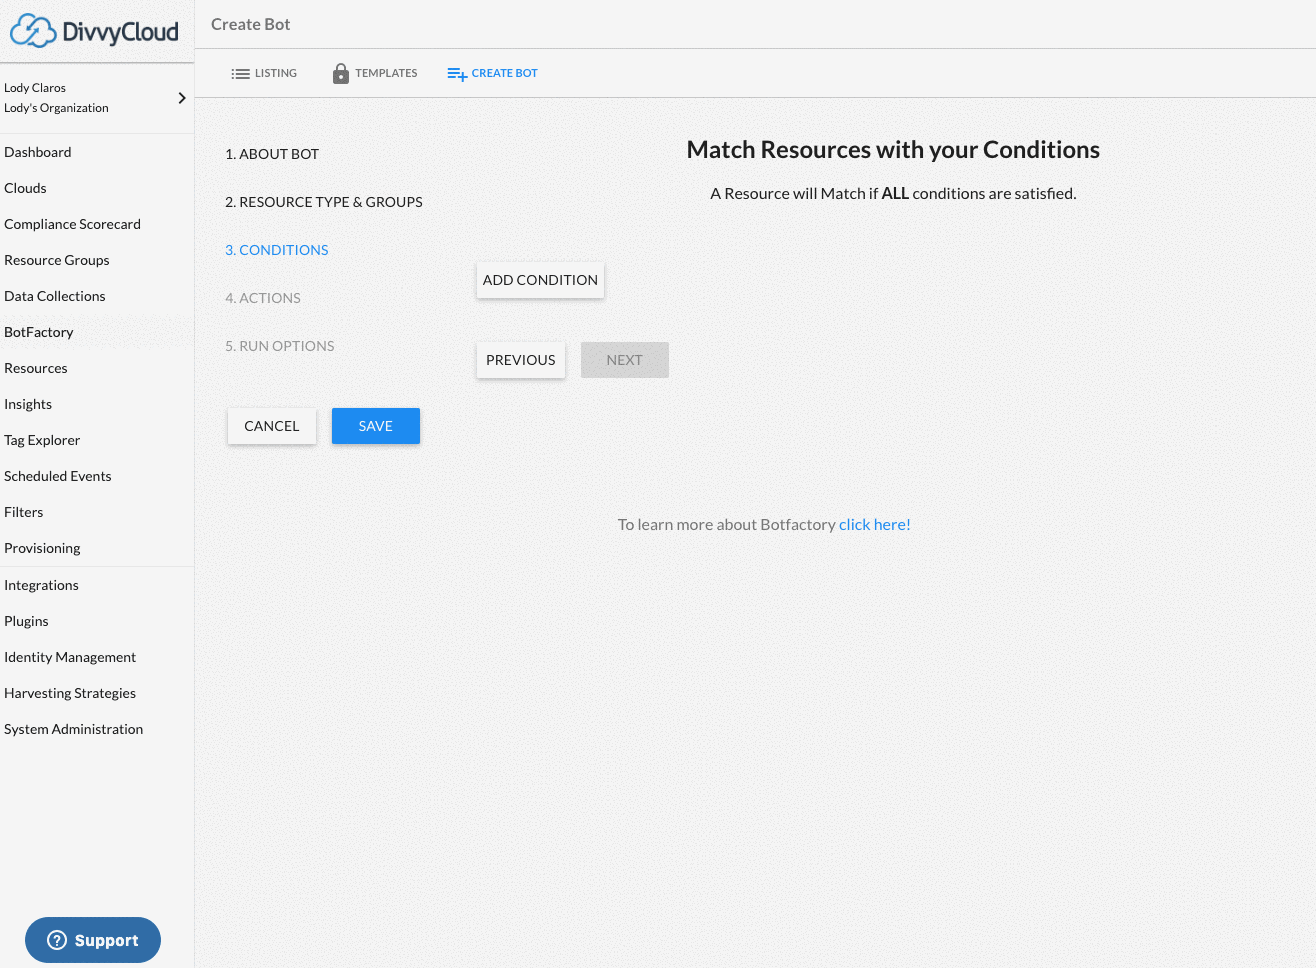Go to step 2 Resource Type & Groups

click(x=324, y=202)
